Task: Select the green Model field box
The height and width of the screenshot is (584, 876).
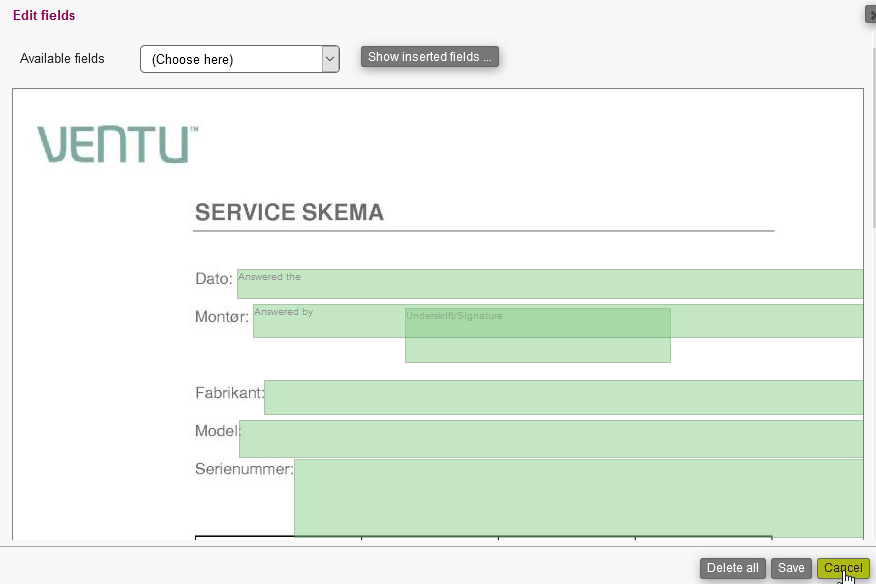Action: (x=550, y=439)
